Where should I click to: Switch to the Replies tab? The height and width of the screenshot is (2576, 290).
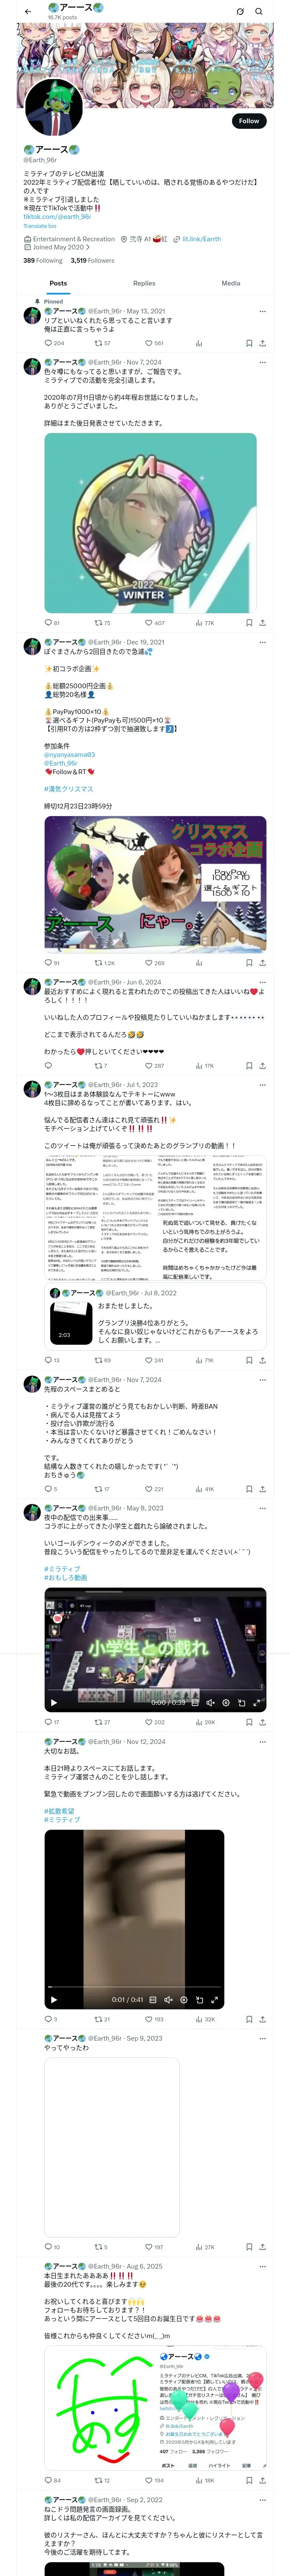click(x=144, y=283)
